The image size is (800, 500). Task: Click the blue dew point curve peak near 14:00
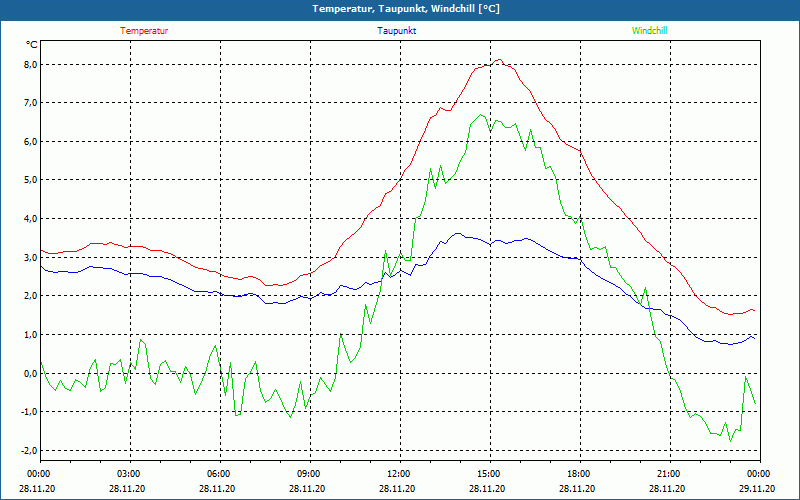pos(458,233)
